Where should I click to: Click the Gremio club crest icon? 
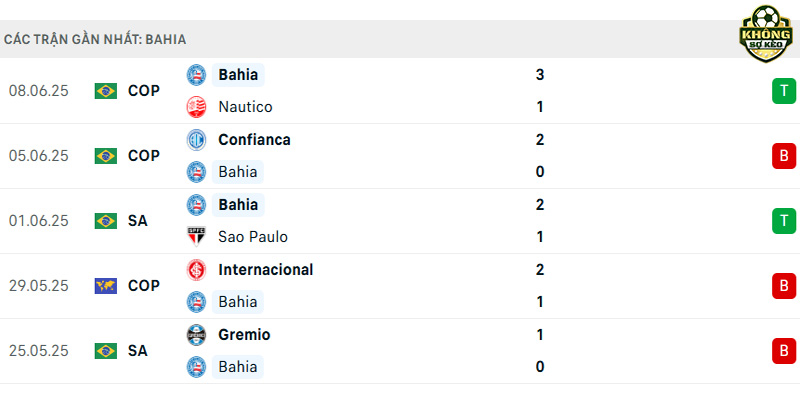(196, 335)
